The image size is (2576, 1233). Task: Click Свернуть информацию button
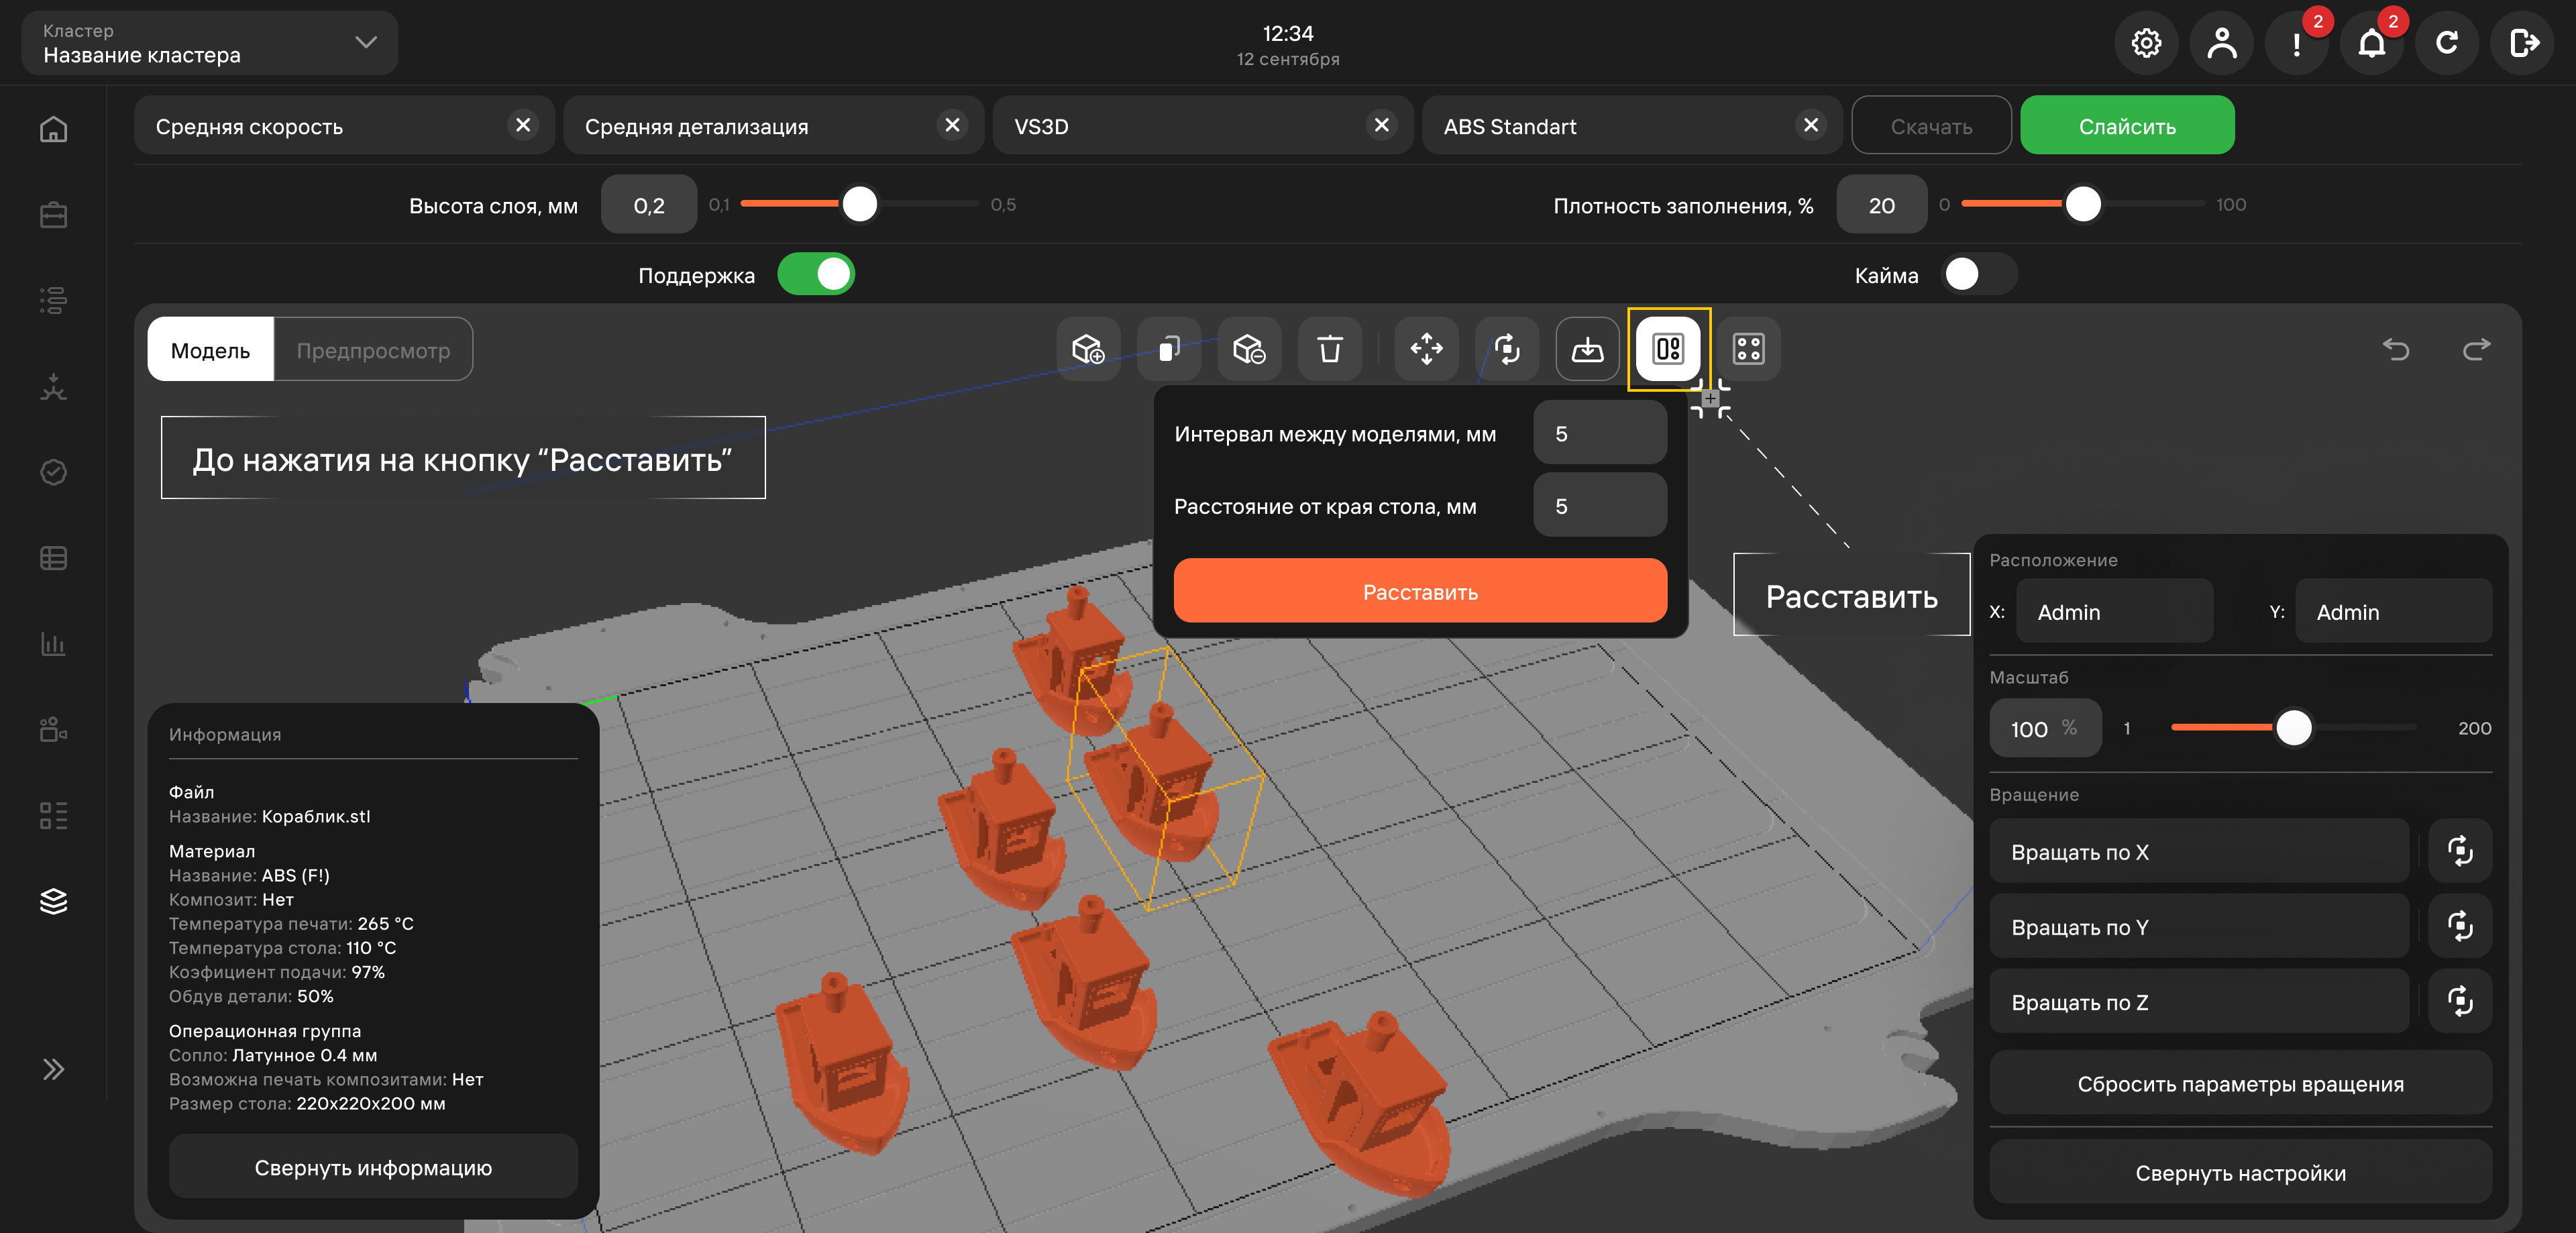click(x=373, y=1167)
